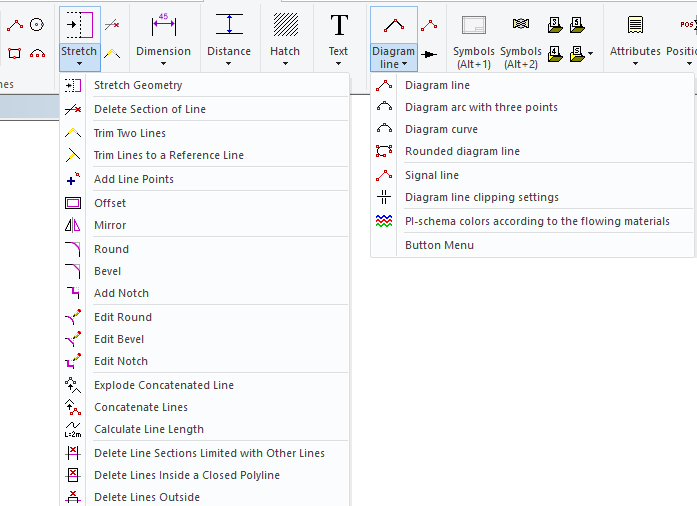Open the Dimension dropdown arrow
Image resolution: width=697 pixels, height=506 pixels.
click(163, 64)
